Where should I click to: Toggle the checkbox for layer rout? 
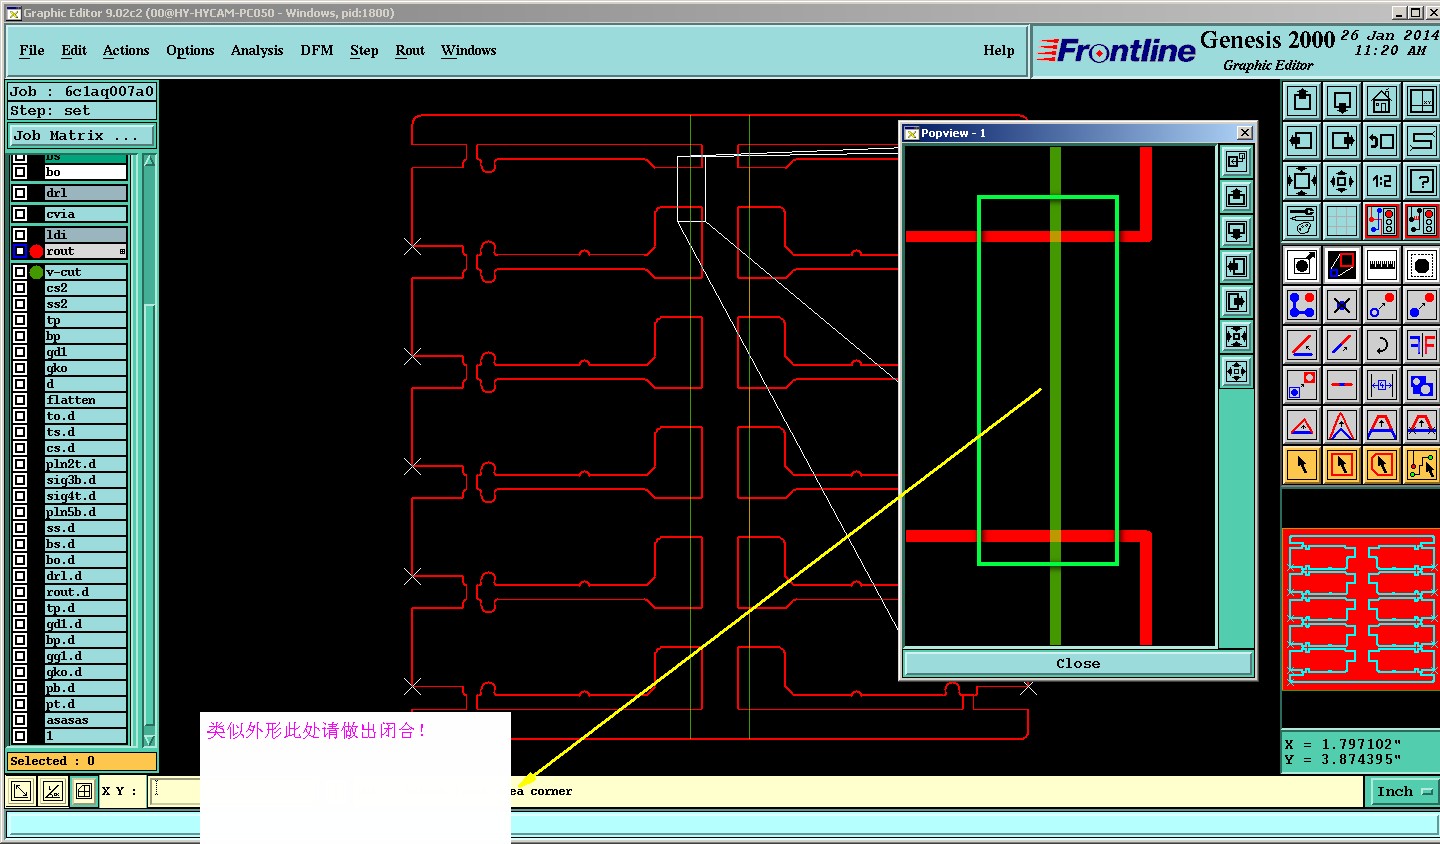20,251
